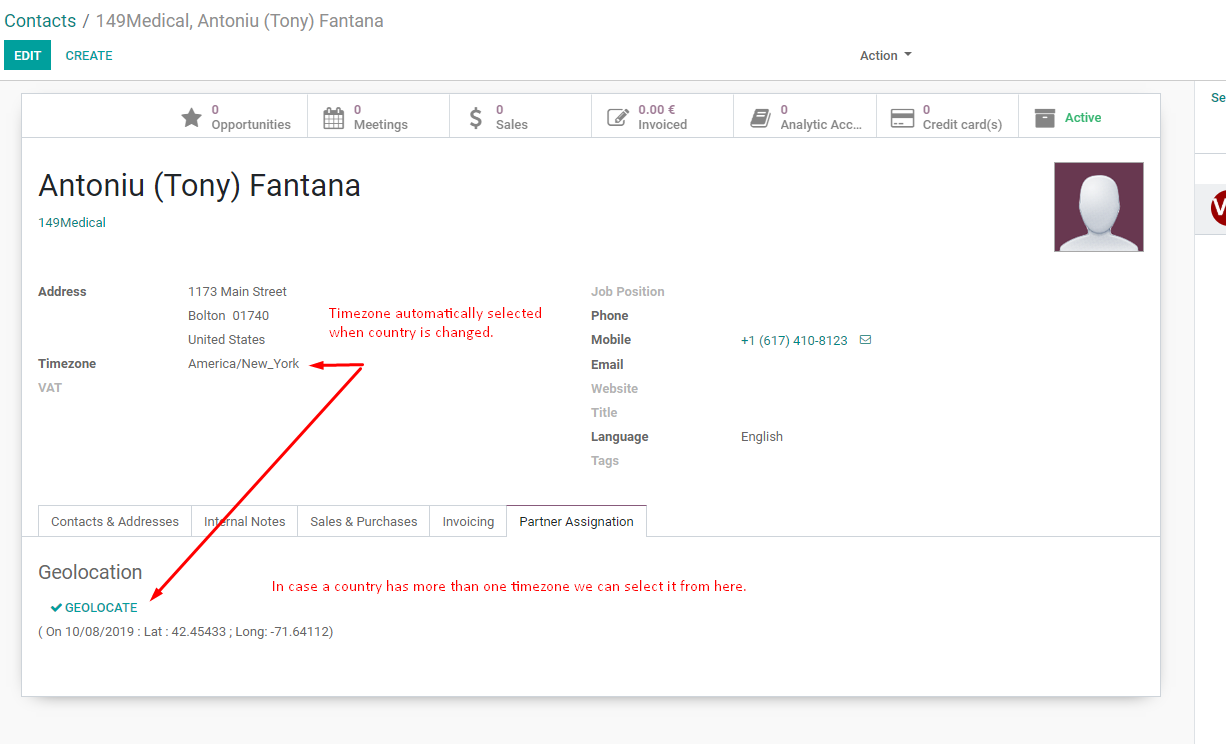This screenshot has width=1226, height=744.
Task: Go to the Invoicing tab
Action: (468, 522)
